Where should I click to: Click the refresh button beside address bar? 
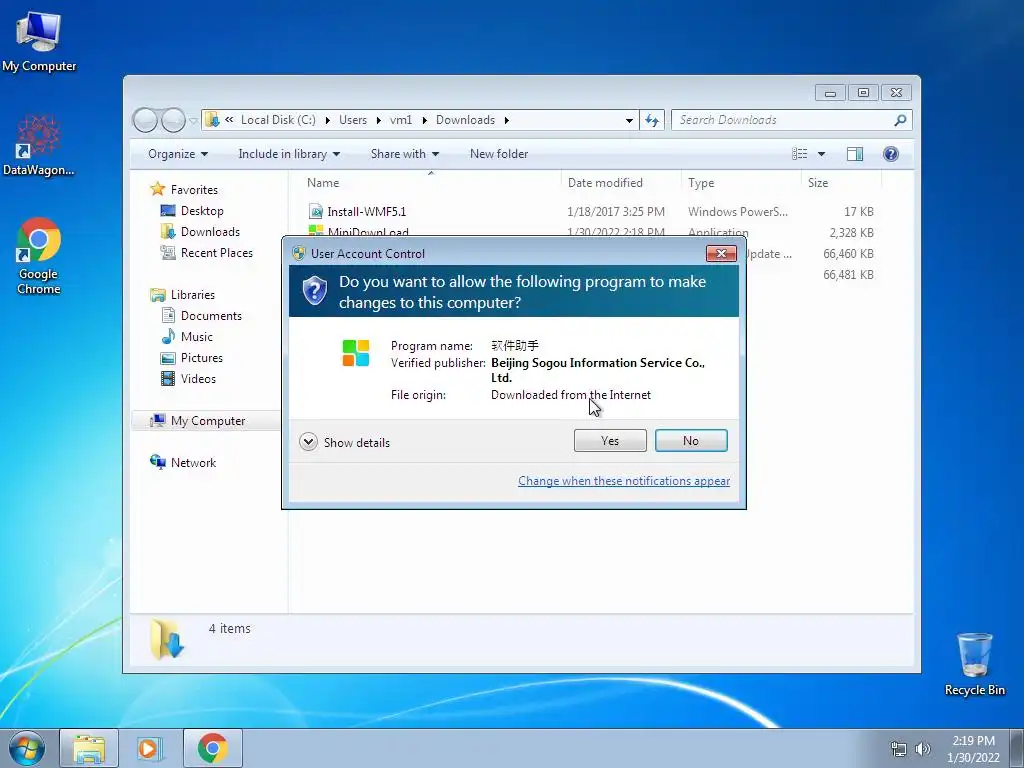652,120
